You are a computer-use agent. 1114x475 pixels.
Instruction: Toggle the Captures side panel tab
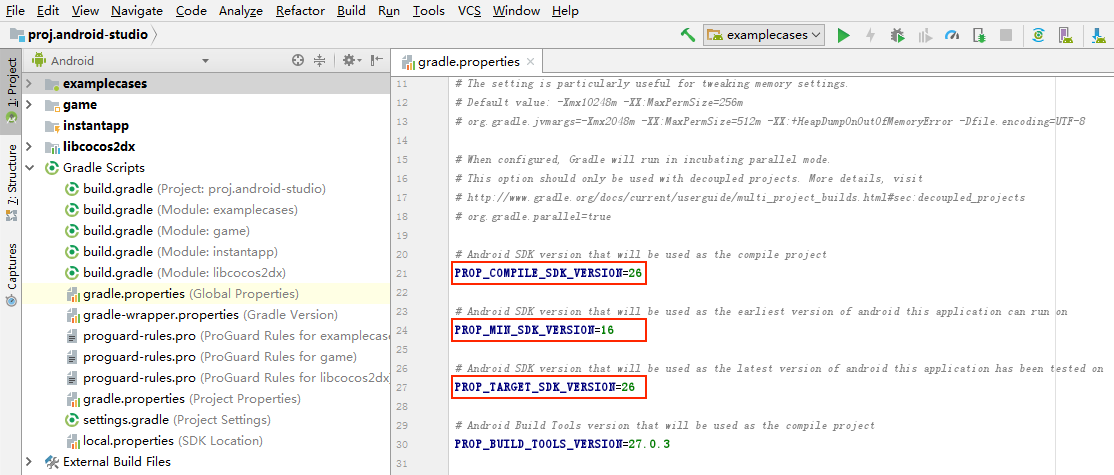(12, 272)
